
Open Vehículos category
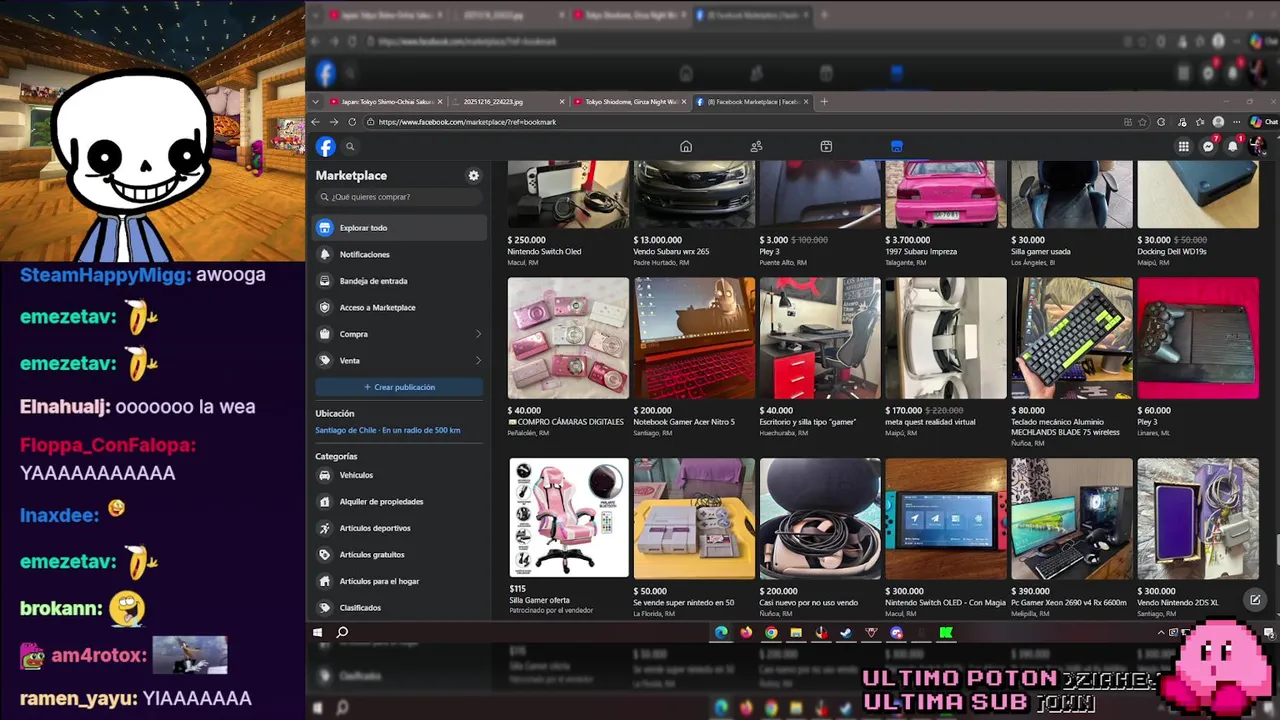pos(400,475)
